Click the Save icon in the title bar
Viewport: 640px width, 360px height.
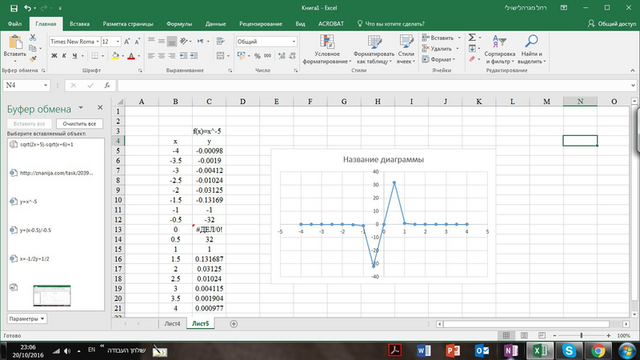(x=13, y=8)
